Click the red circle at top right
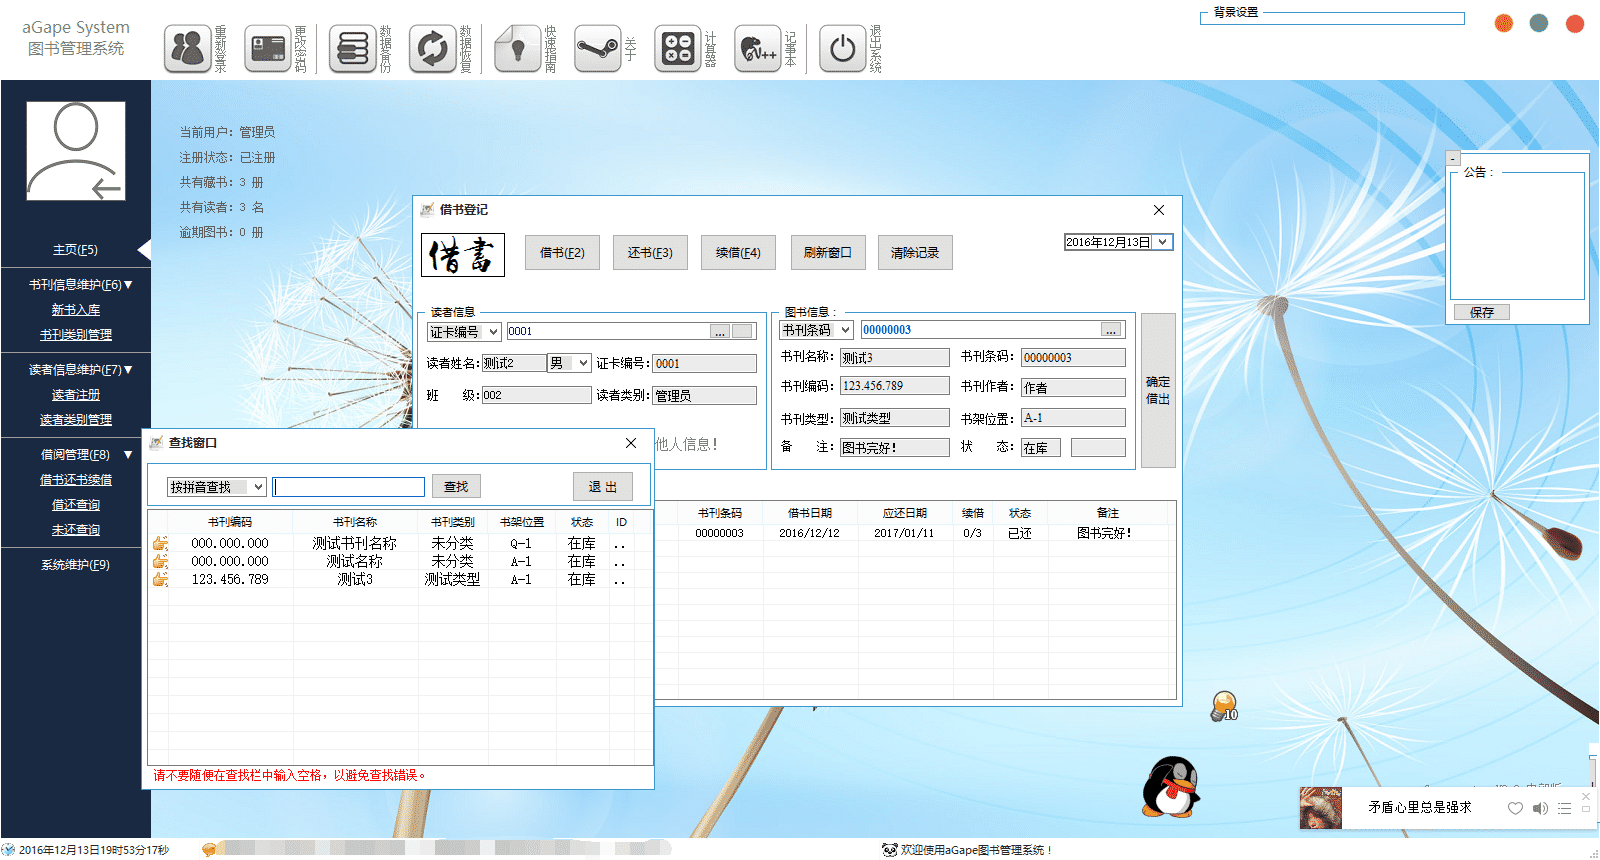Viewport: 1600px width, 860px height. pyautogui.click(x=1575, y=23)
